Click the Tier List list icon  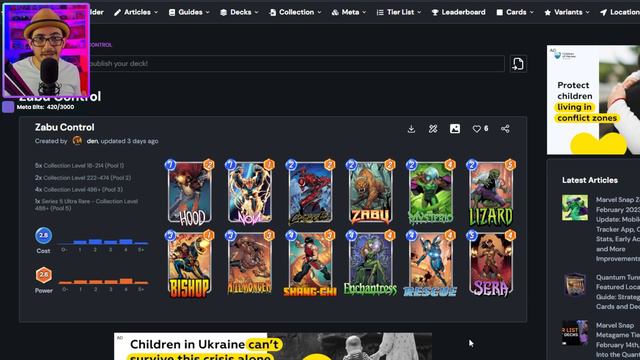coord(380,13)
